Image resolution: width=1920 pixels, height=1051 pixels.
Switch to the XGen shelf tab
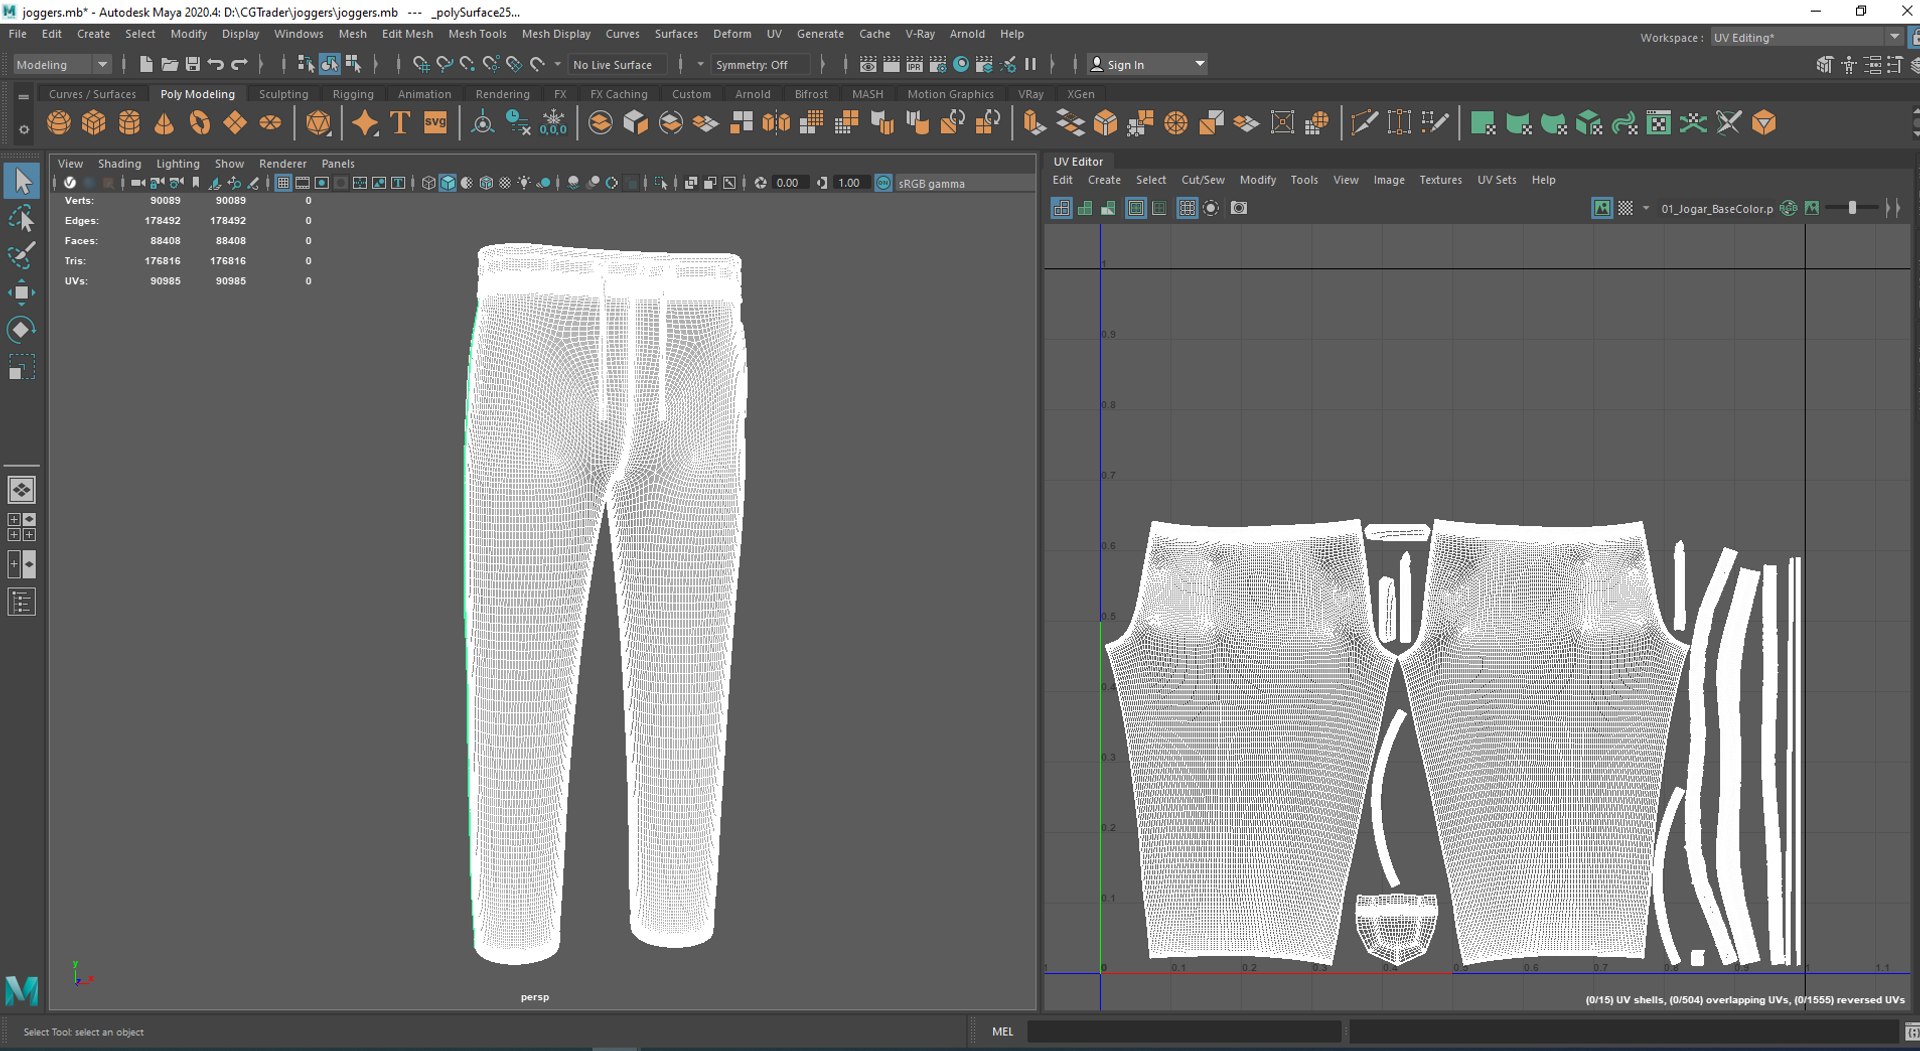coord(1080,94)
